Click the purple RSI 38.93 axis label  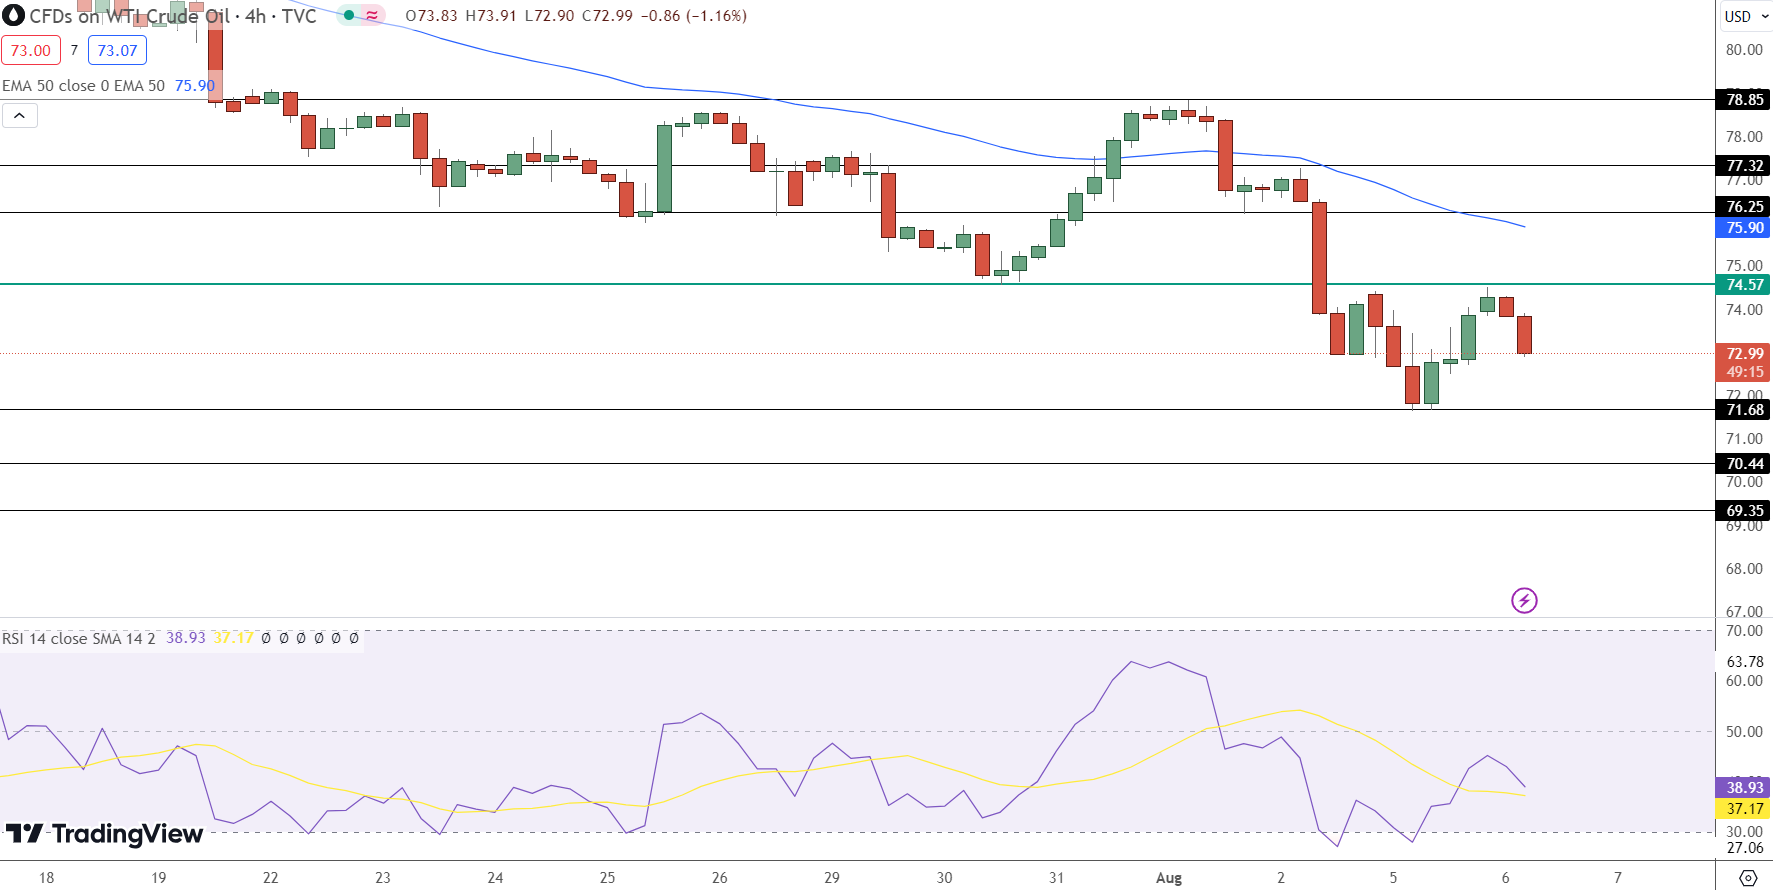pyautogui.click(x=1744, y=788)
